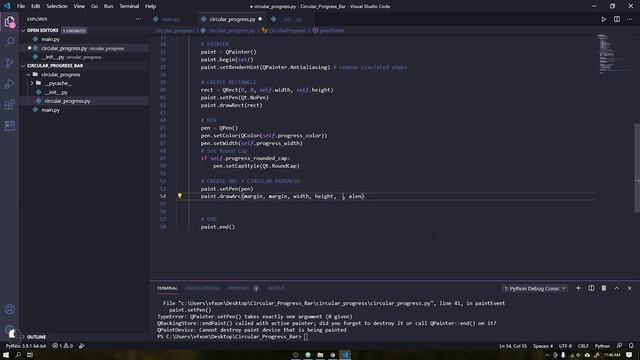Click the editor vertical scrollbar
The height and width of the screenshot is (360, 640).
(x=637, y=168)
